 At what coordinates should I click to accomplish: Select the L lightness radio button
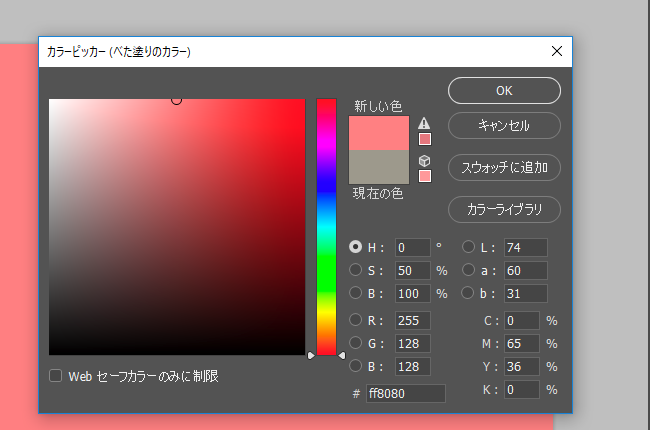(468, 247)
